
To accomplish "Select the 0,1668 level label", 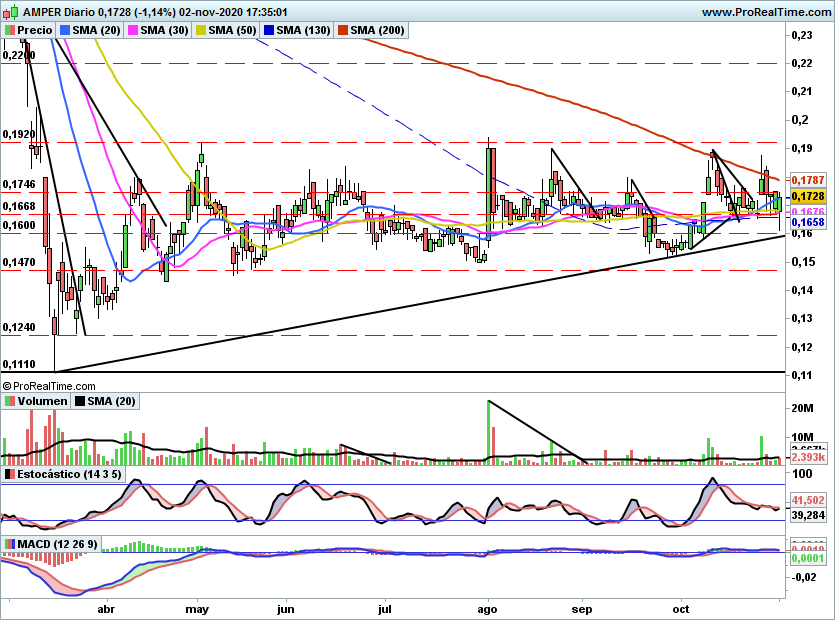I will 19,206.
